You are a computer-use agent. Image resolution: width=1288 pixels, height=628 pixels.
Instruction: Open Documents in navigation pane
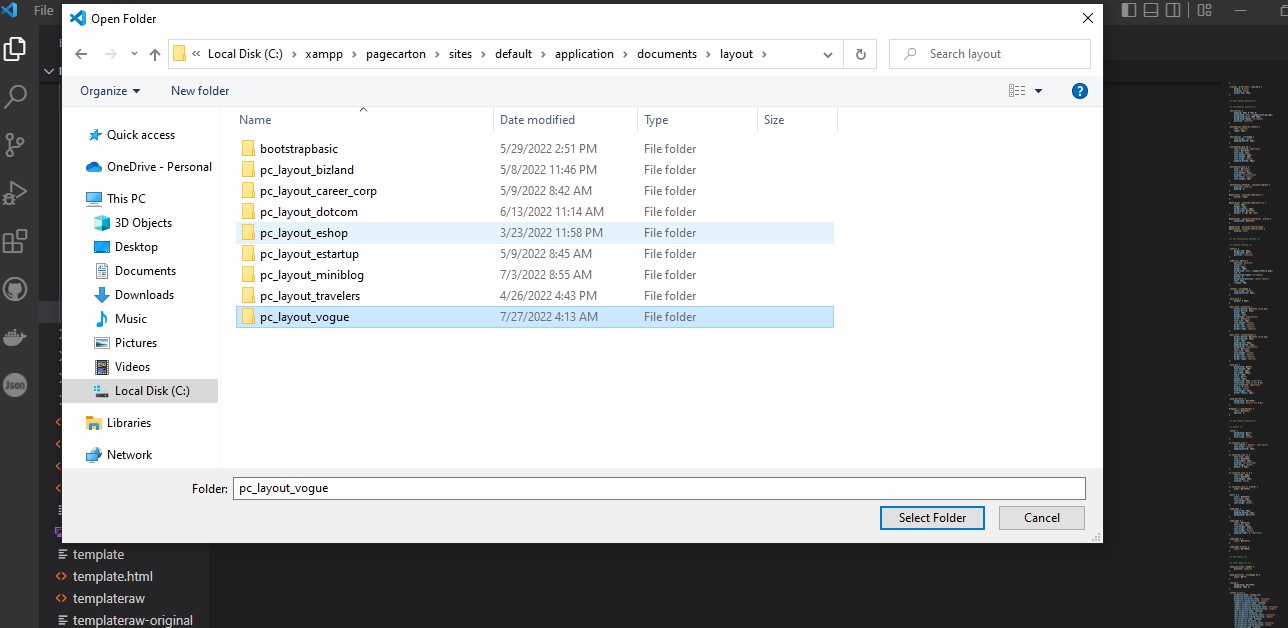(145, 271)
